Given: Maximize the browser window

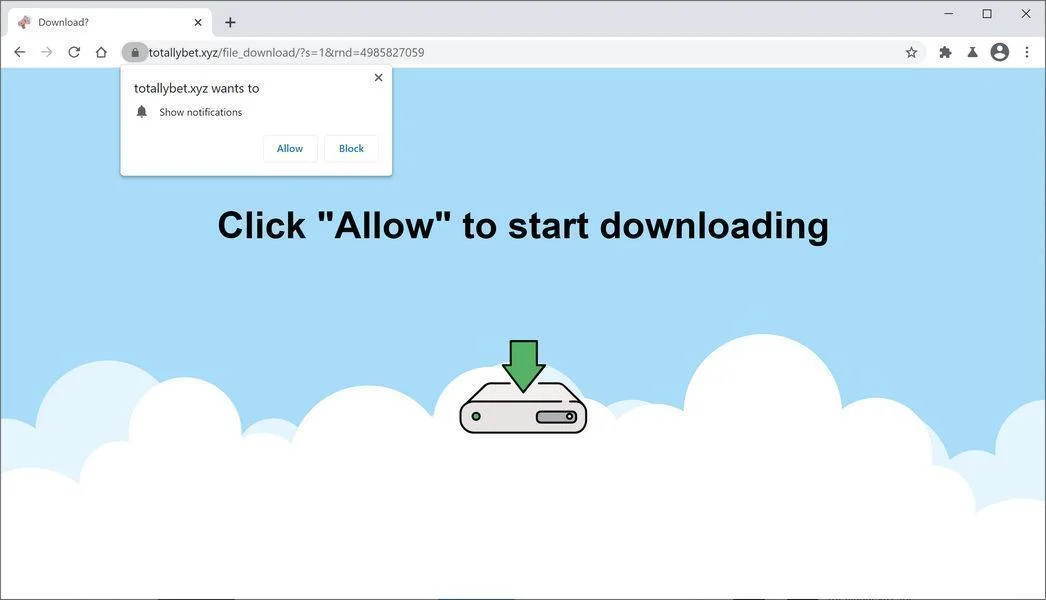Looking at the screenshot, I should point(987,13).
